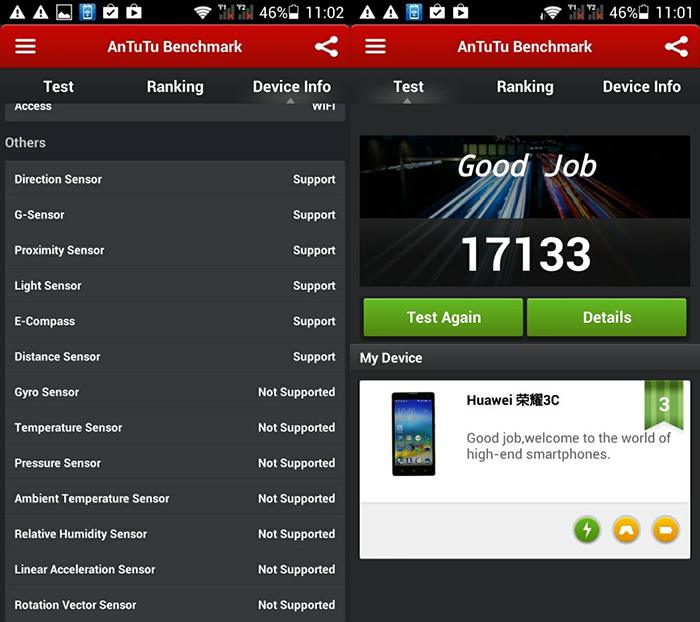The image size is (700, 622).
Task: Tap the Details button
Action: tap(607, 317)
